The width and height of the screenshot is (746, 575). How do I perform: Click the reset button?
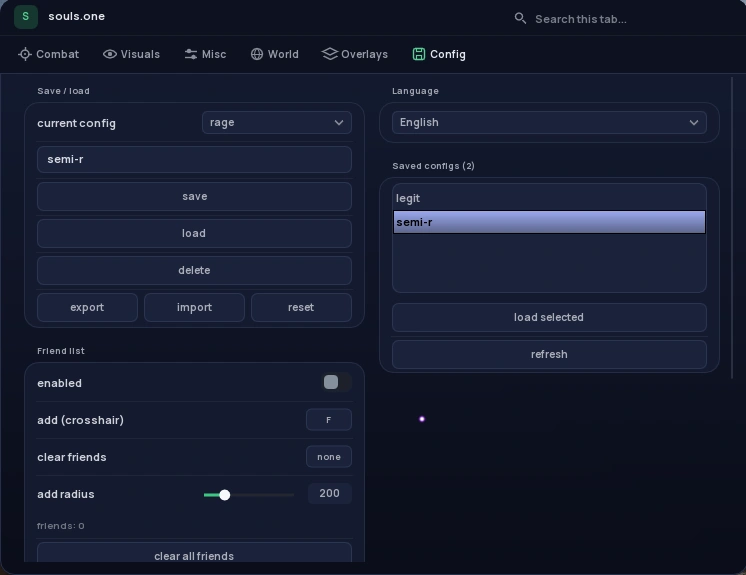[302, 308]
